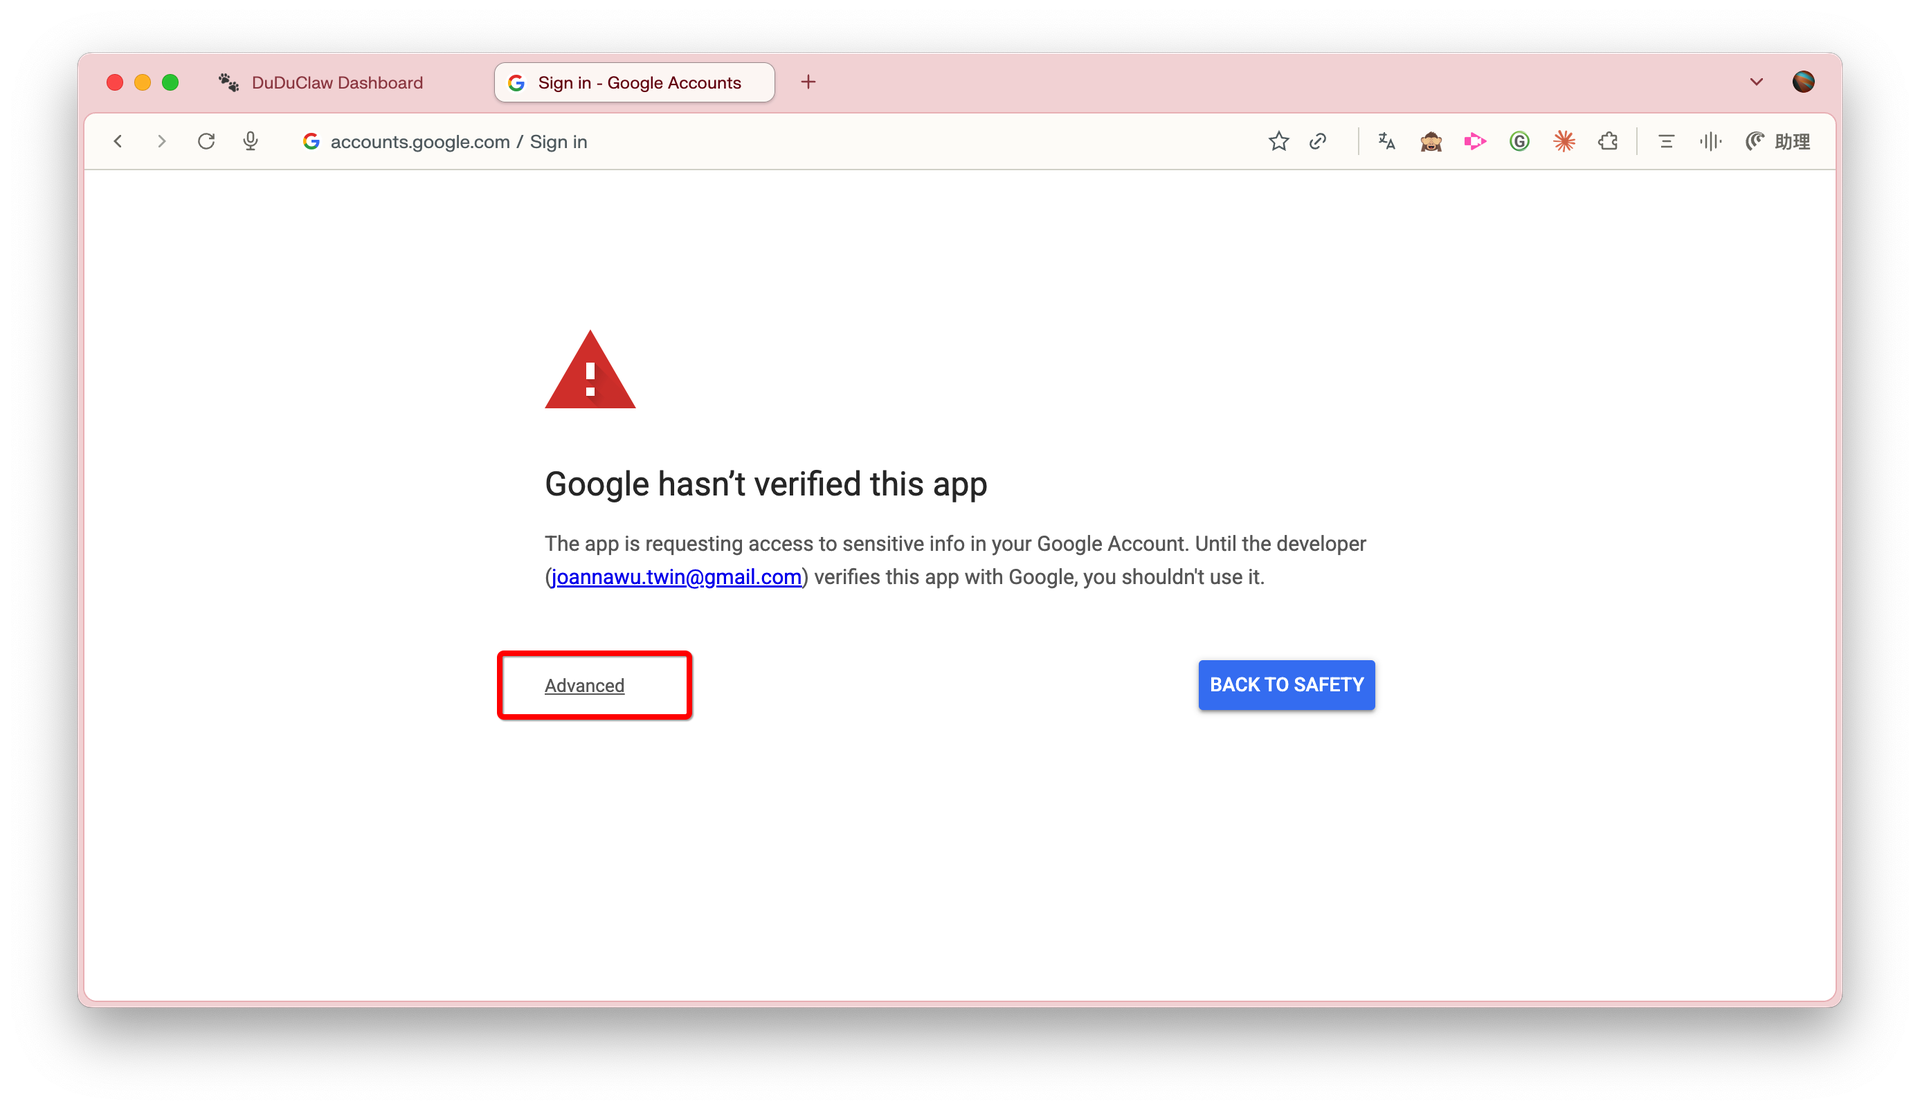
Task: Select the Sign in - Google Accounts tab
Action: pos(634,83)
